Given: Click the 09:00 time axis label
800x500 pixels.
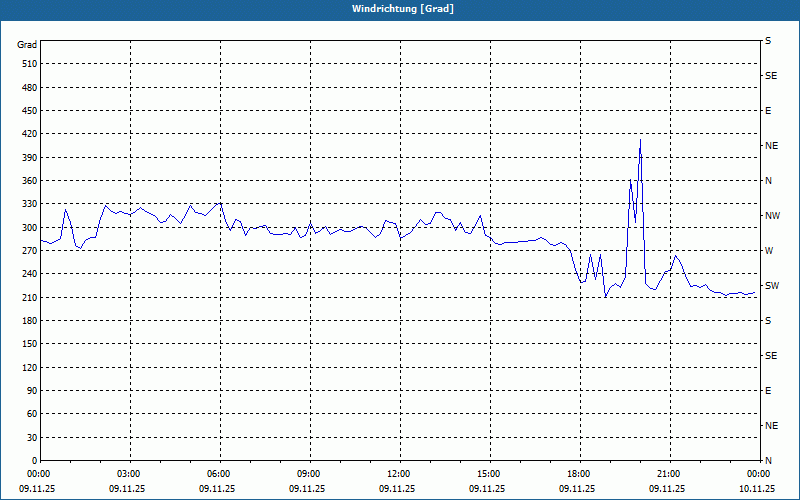Looking at the screenshot, I should coord(310,474).
